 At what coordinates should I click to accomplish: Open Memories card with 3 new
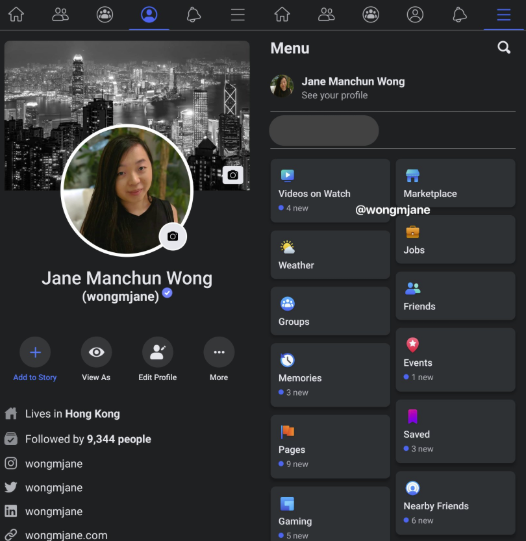pos(330,375)
